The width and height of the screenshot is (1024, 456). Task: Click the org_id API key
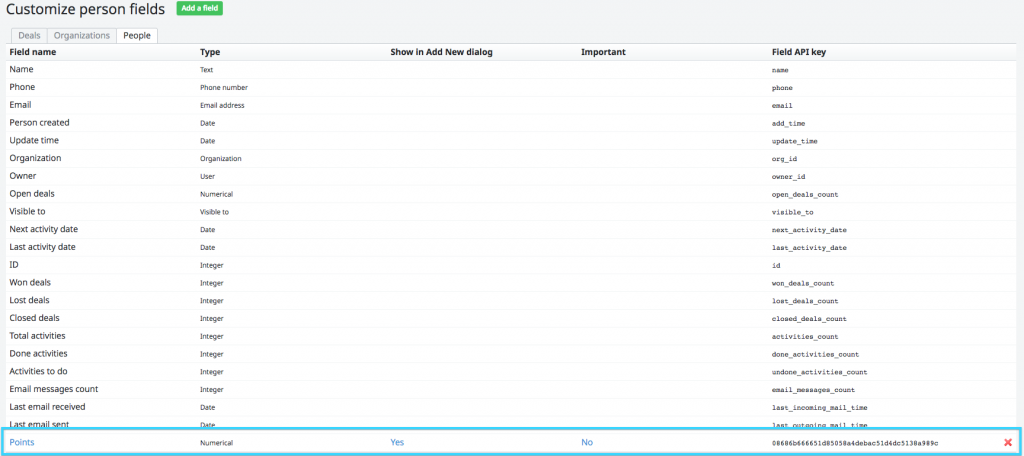pos(785,158)
